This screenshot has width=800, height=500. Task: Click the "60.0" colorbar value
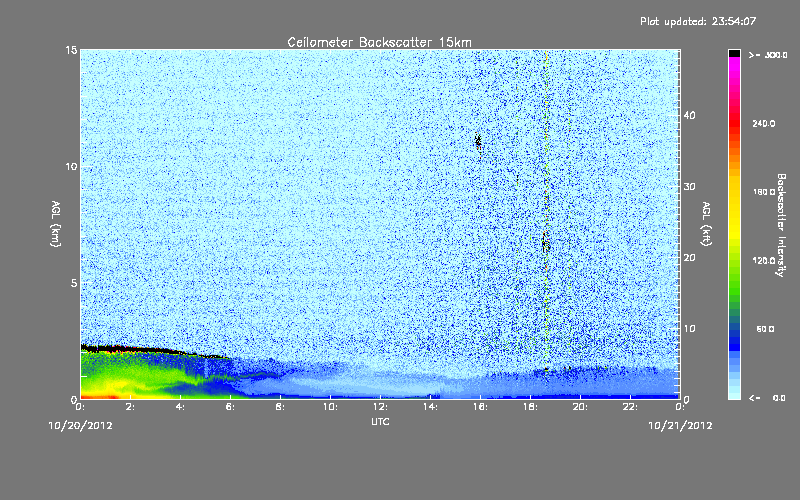(765, 329)
